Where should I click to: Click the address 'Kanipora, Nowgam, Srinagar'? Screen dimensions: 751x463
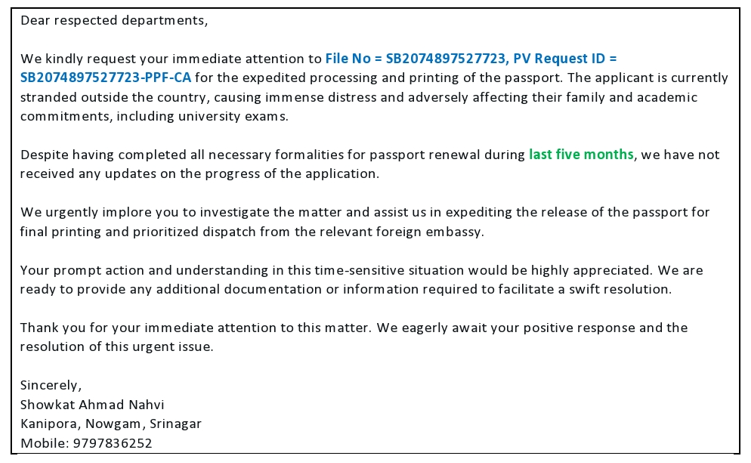[111, 424]
